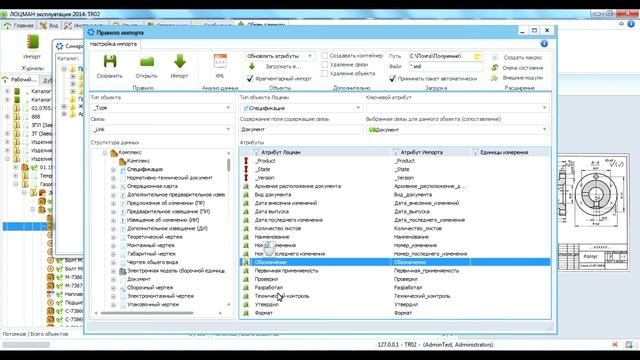
Task: Click the Смена состояния icon
Action: (x=495, y=67)
